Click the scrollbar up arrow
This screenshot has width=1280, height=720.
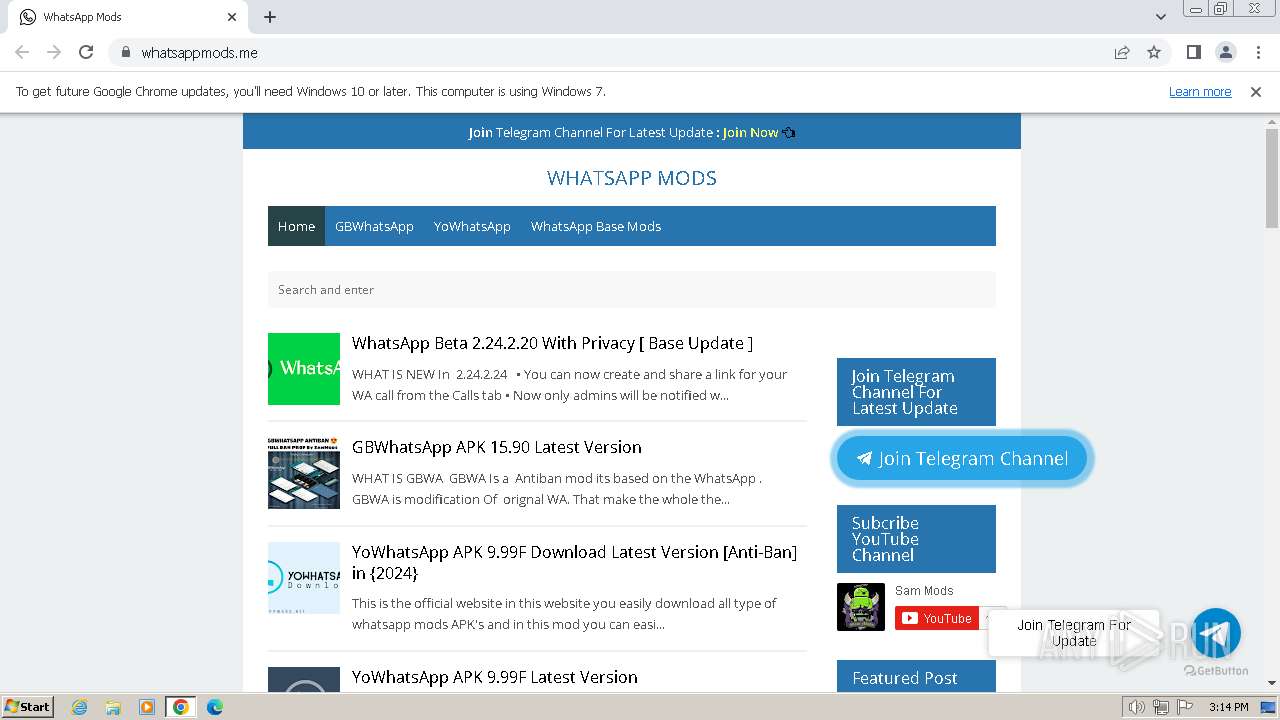click(x=1272, y=121)
